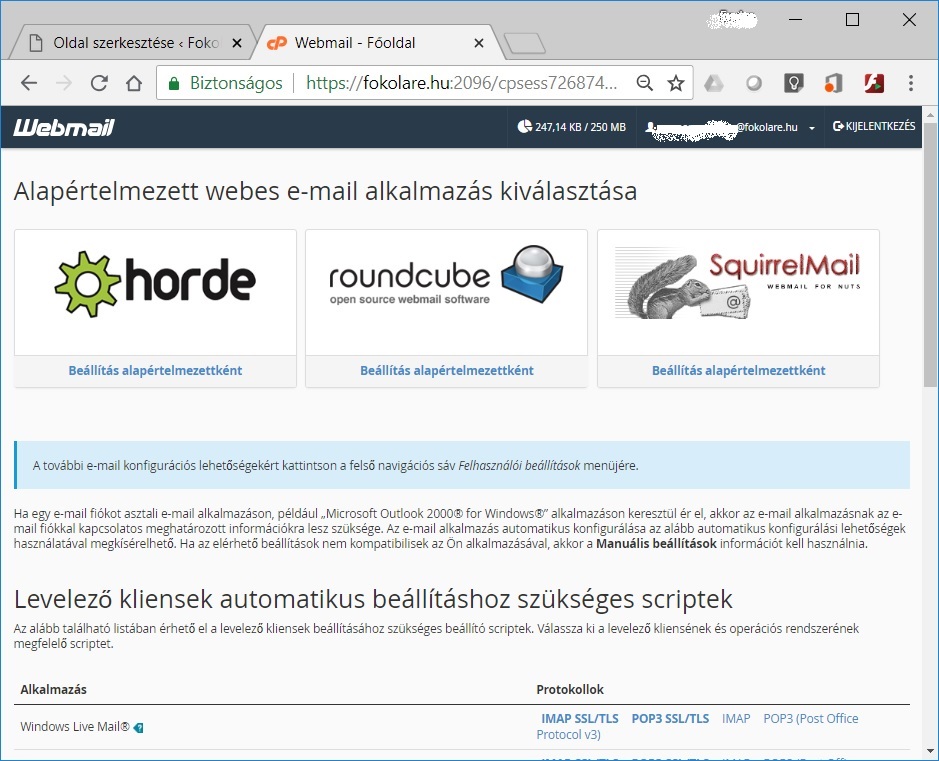Click the 'Biztonságos' secure label

point(236,83)
